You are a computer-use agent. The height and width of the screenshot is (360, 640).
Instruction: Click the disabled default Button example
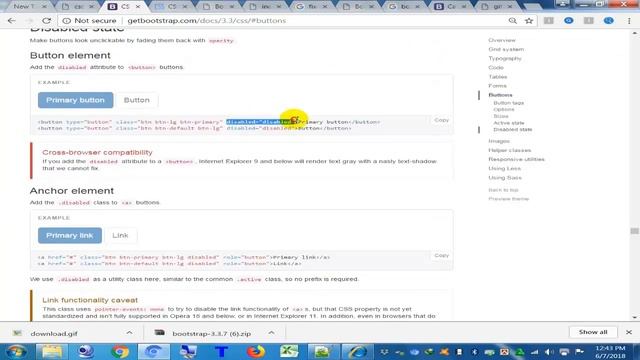137,100
